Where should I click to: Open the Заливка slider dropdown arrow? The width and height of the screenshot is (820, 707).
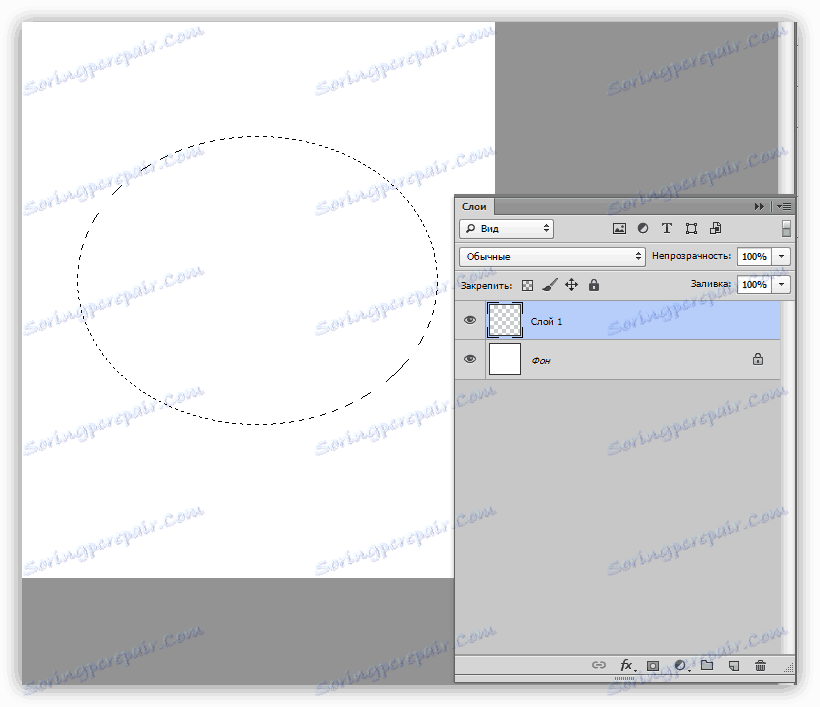[781, 284]
